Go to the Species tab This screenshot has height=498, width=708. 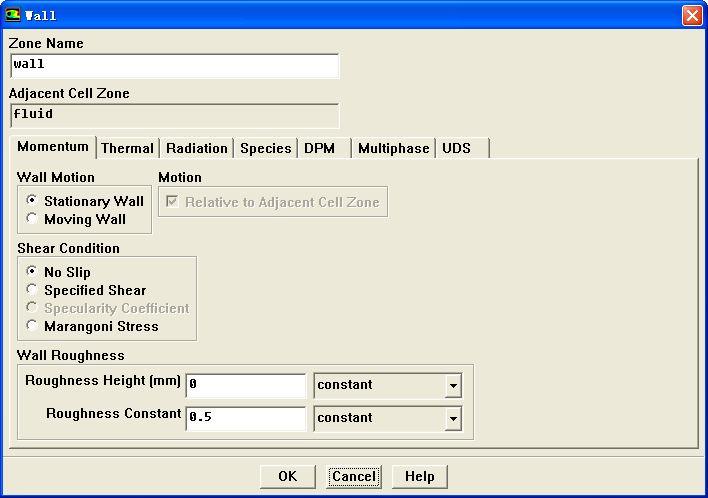[265, 148]
